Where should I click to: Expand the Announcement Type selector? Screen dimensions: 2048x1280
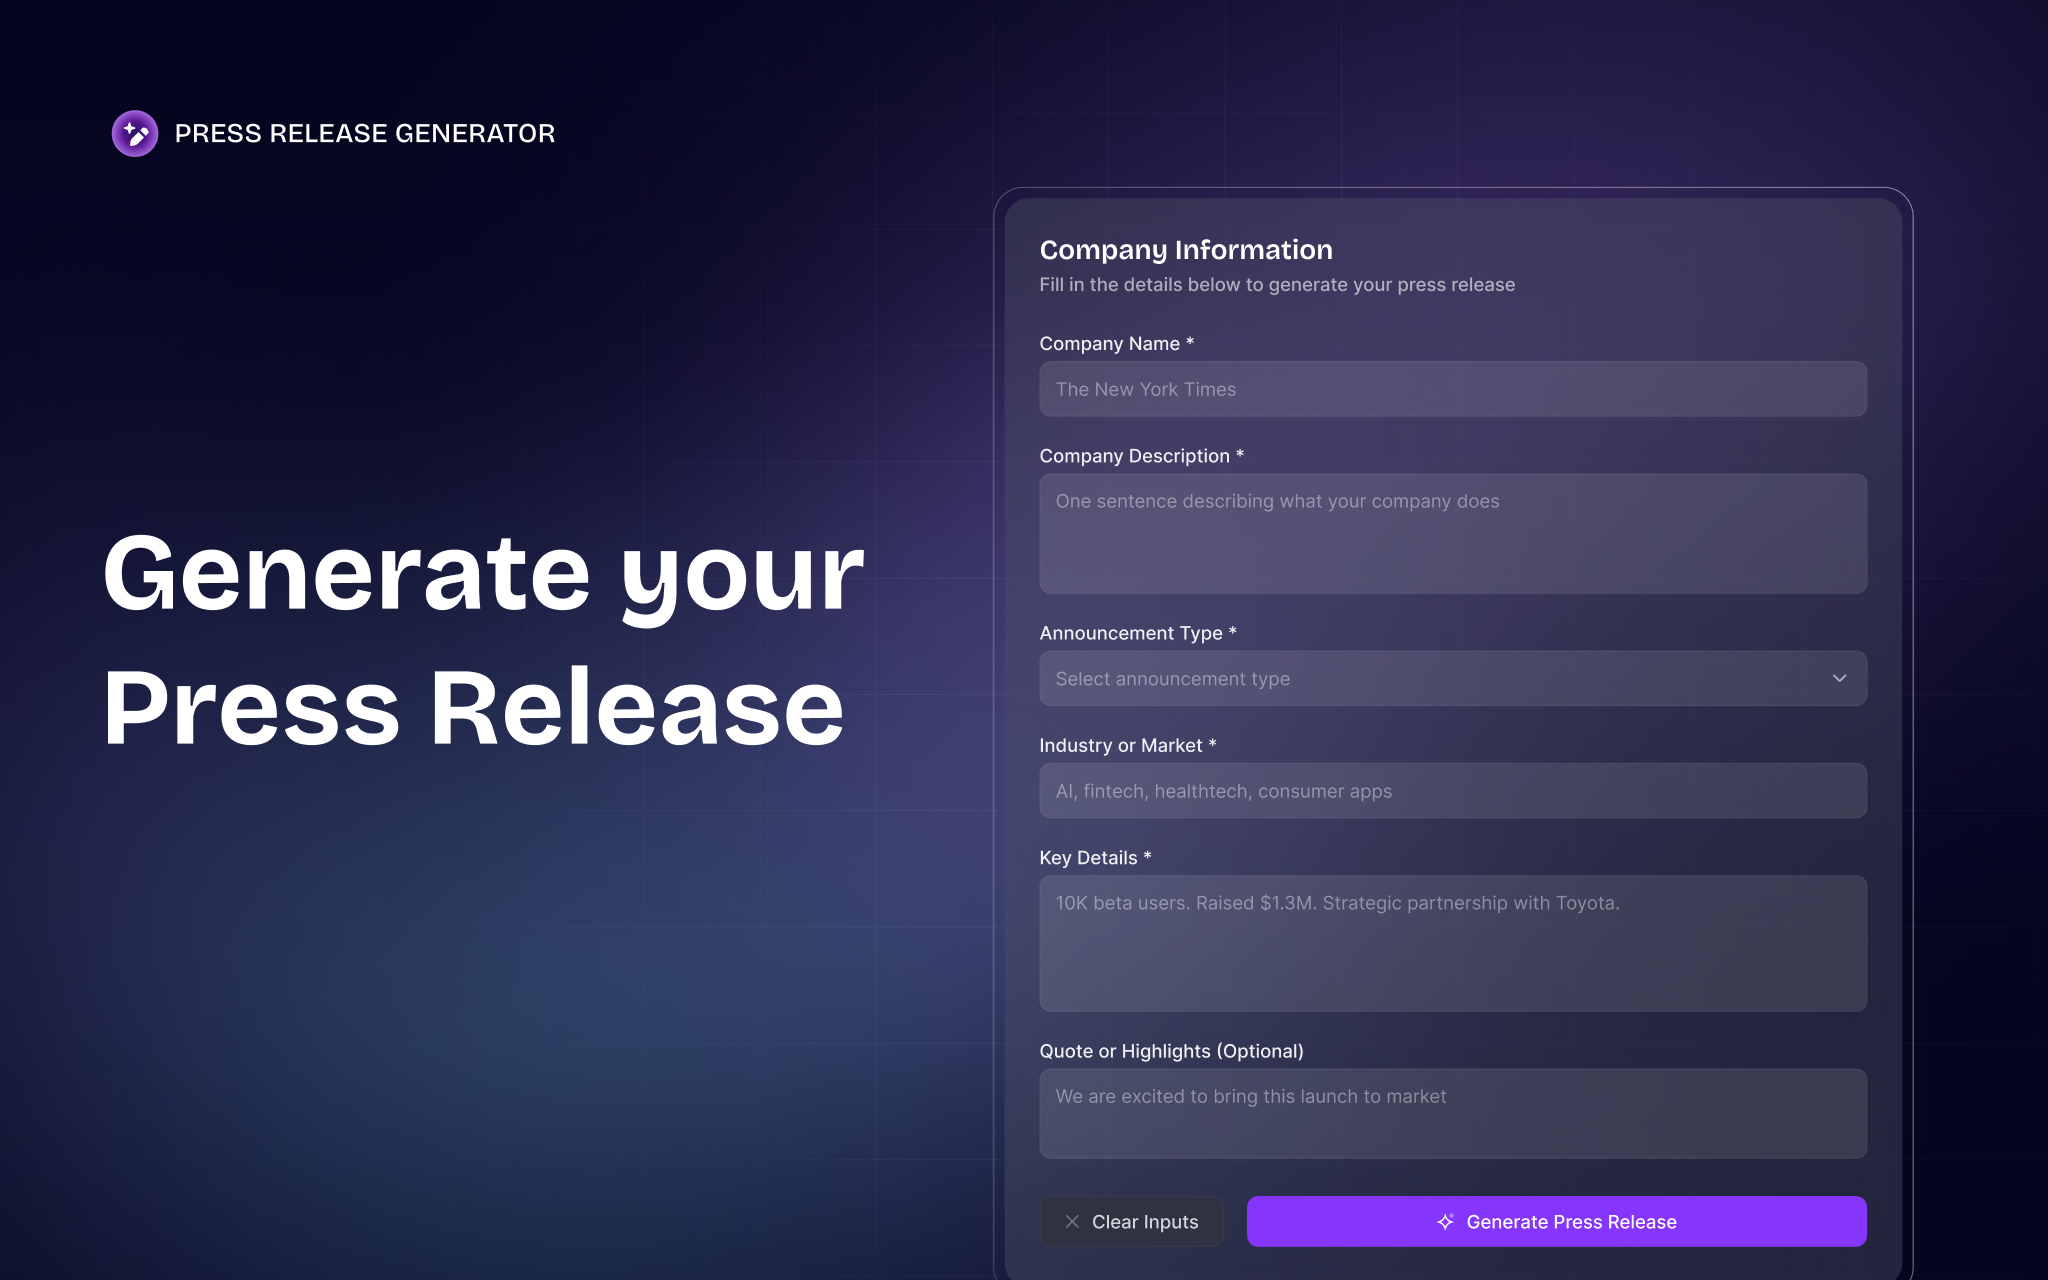(1452, 678)
